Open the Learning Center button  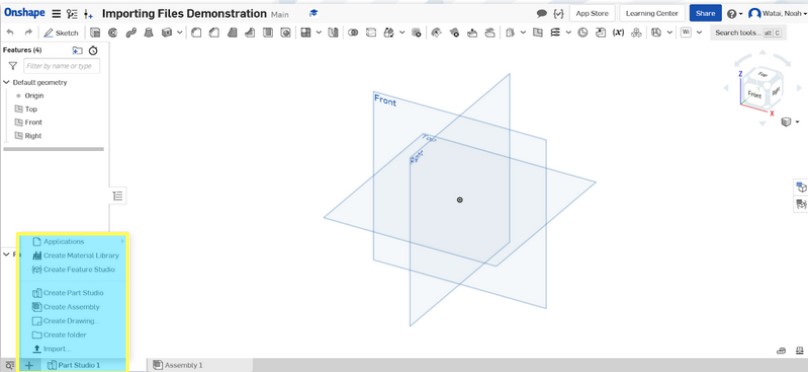click(x=652, y=13)
